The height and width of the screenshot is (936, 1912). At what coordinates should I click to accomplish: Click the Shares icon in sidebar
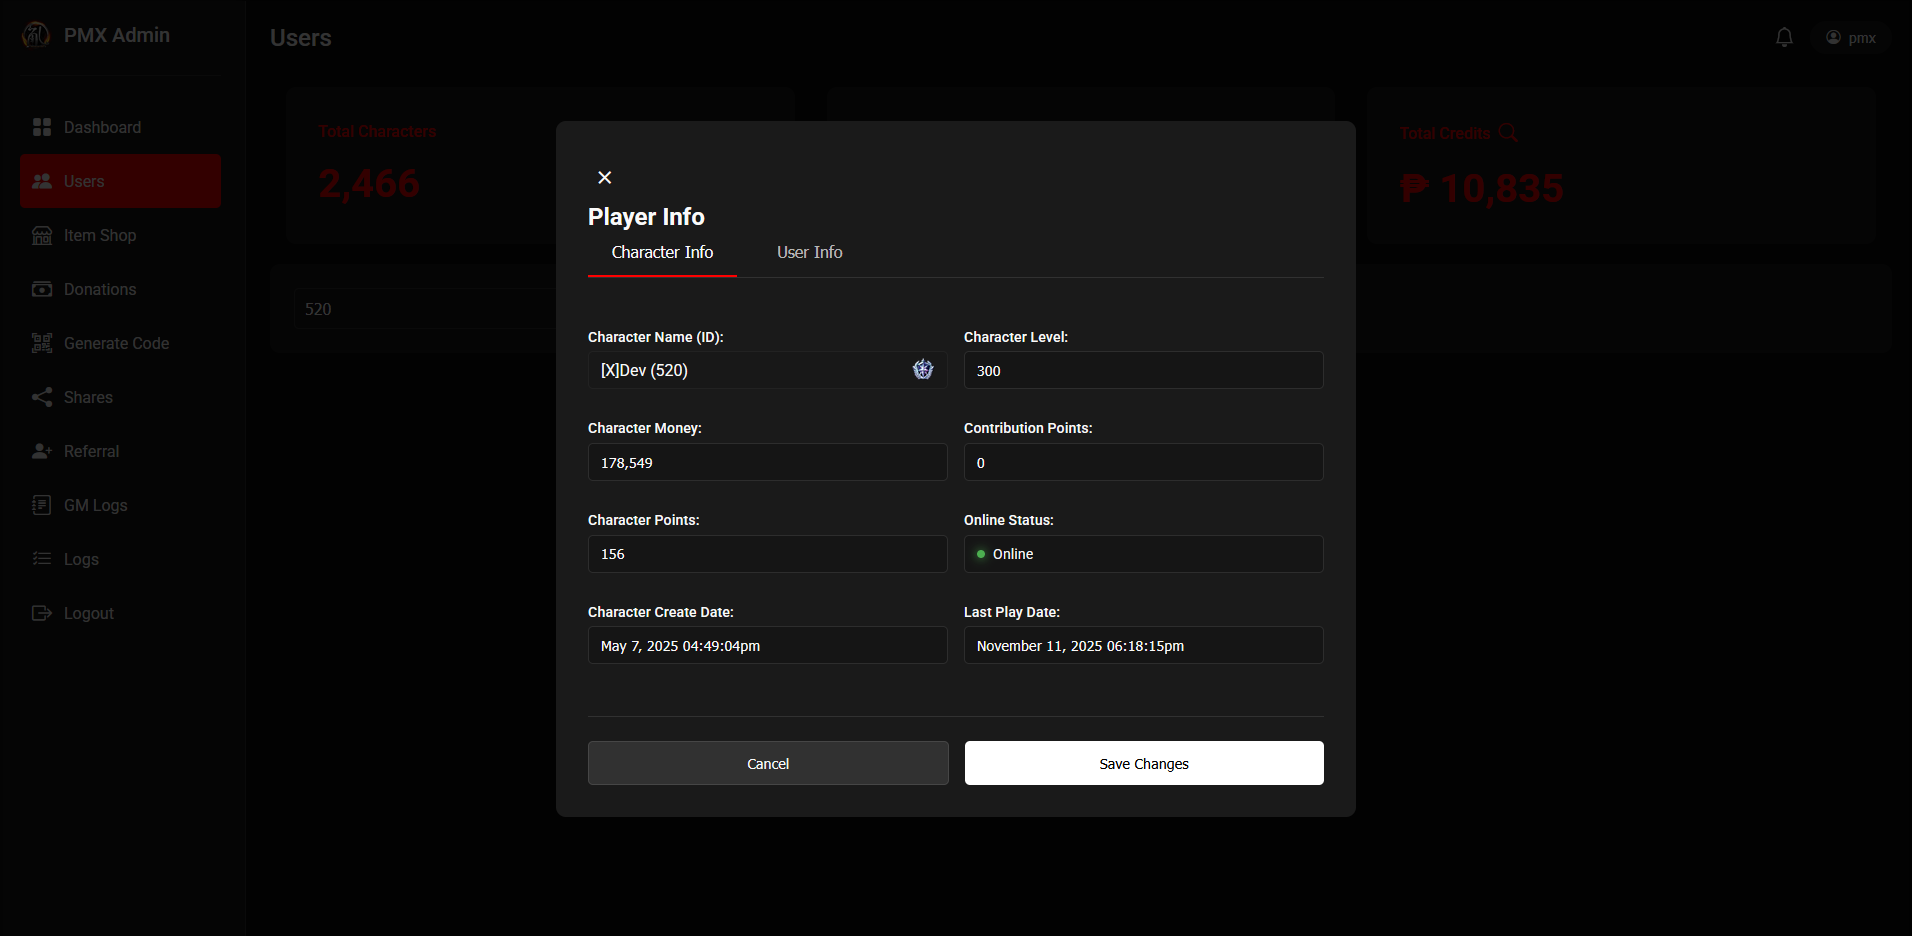point(42,397)
